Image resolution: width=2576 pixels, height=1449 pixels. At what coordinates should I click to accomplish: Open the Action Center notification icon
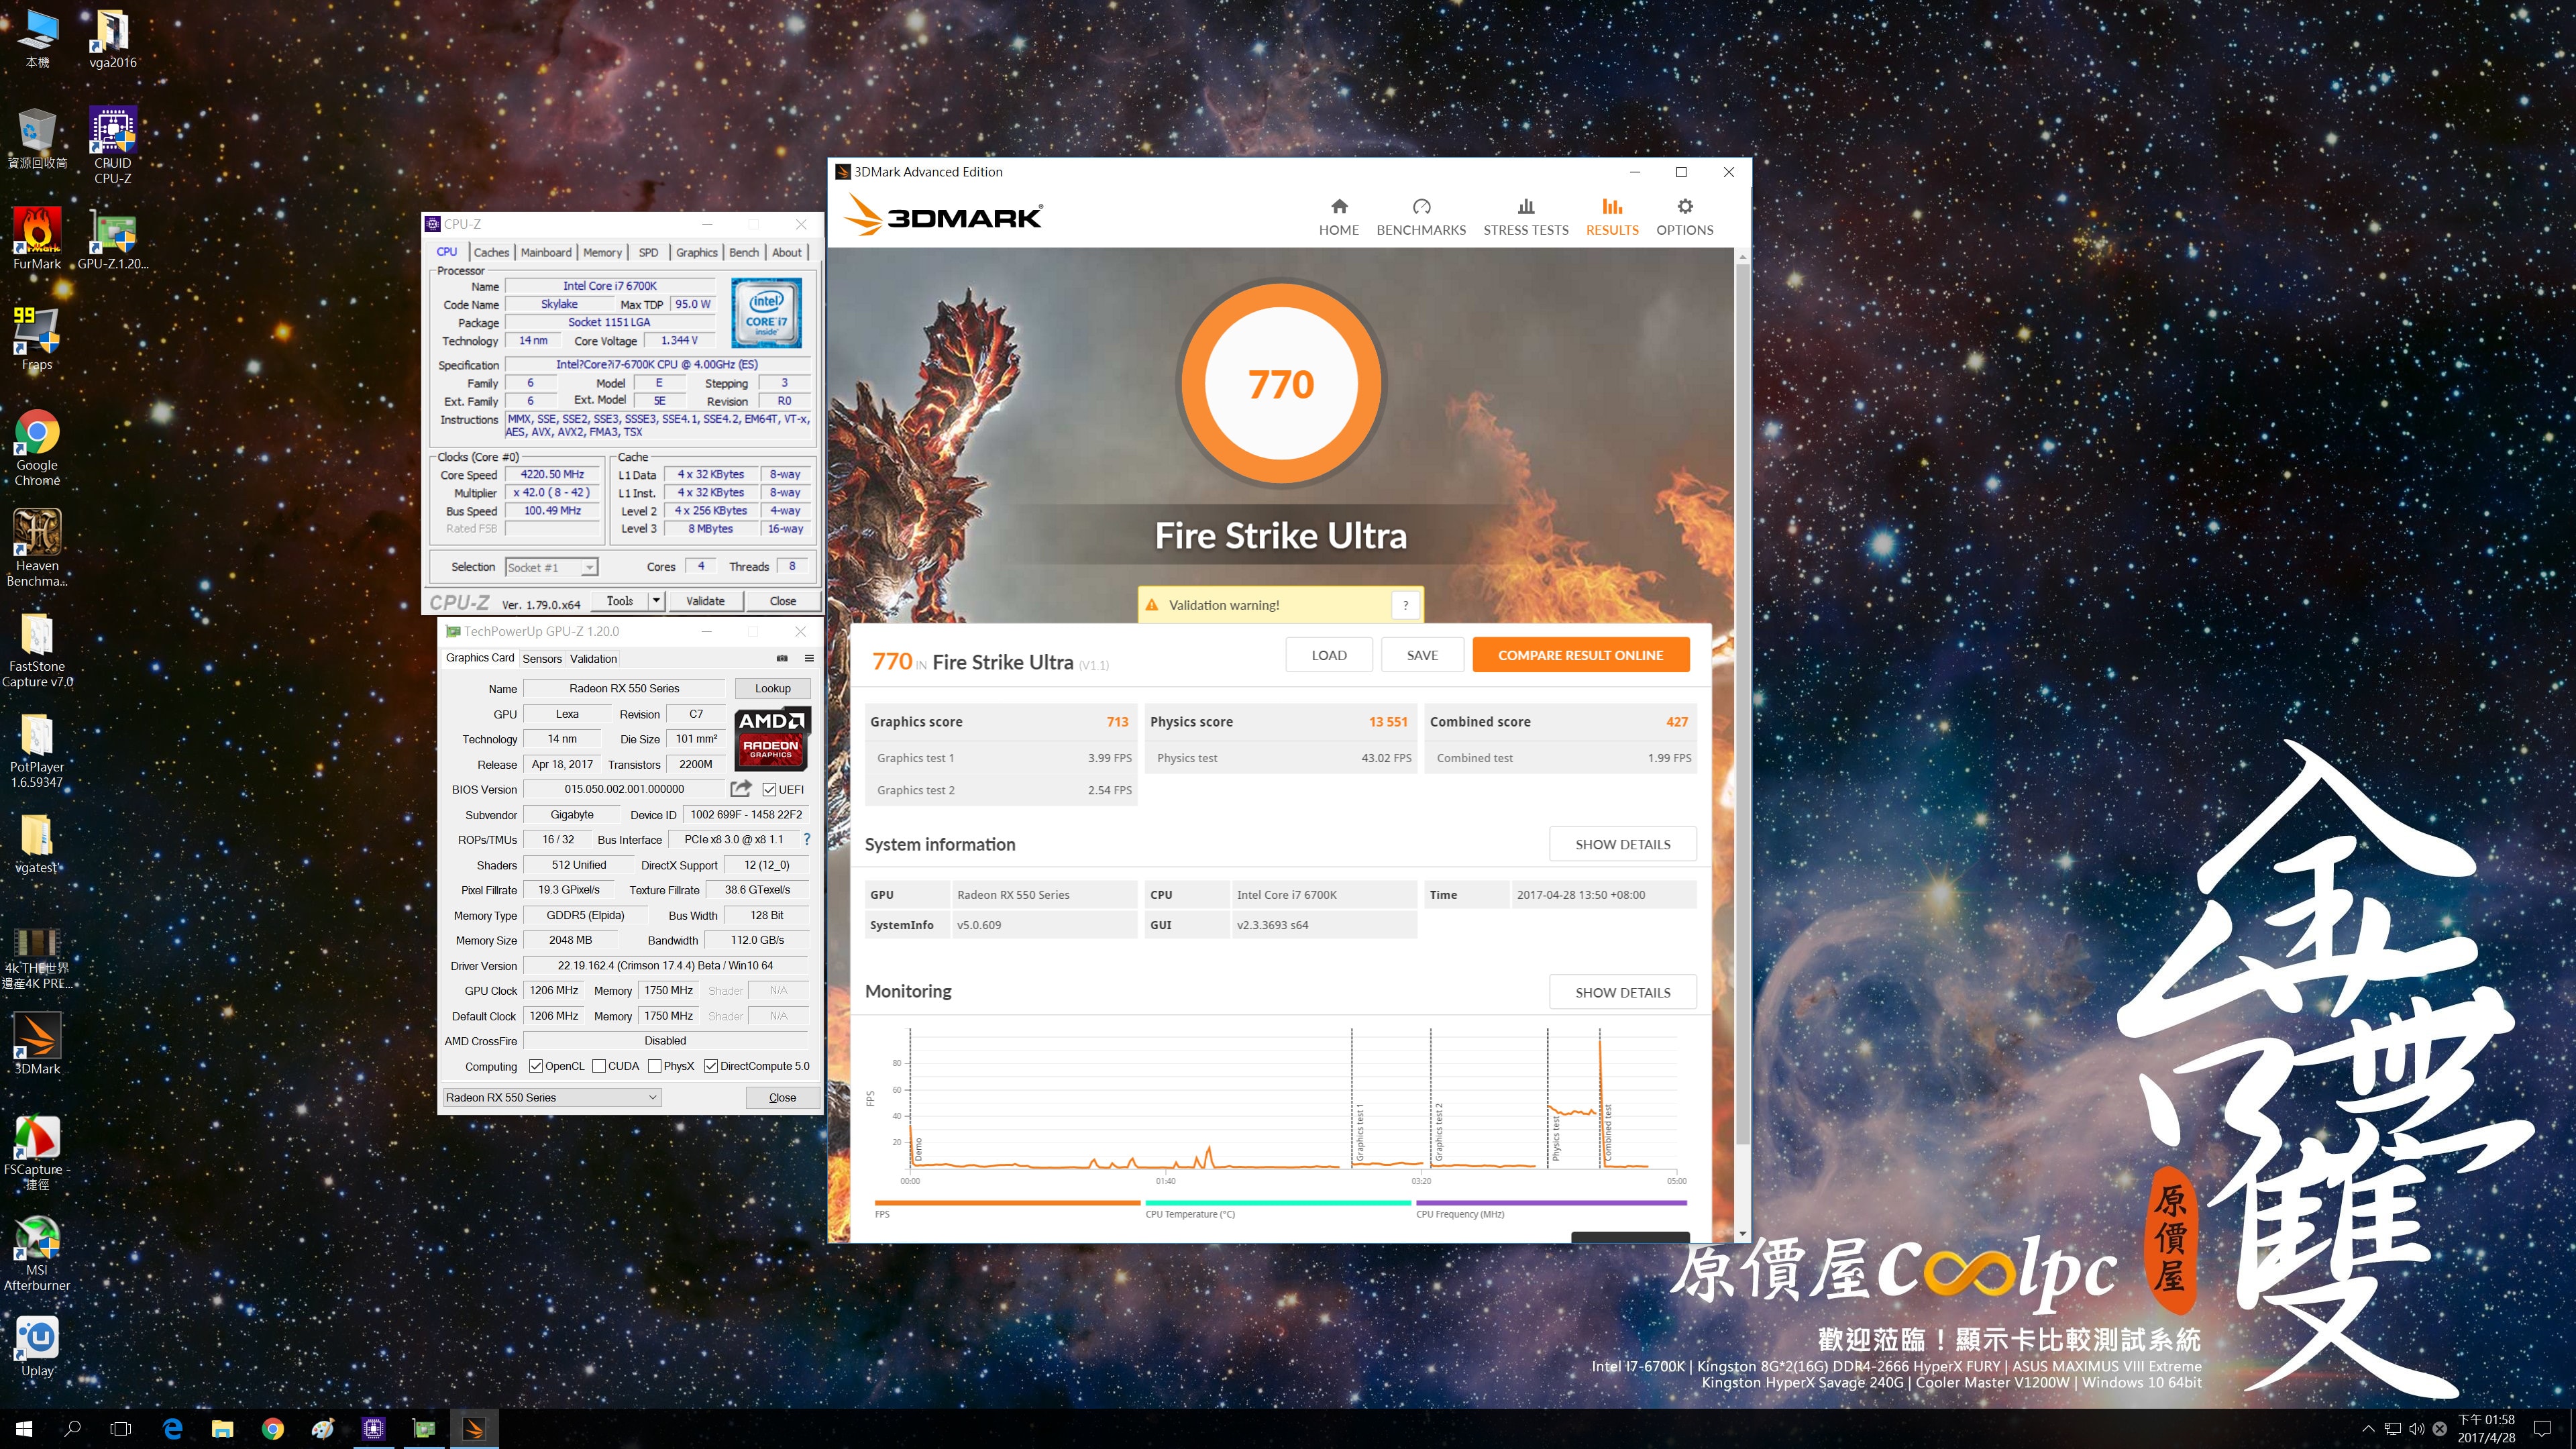click(2542, 1429)
